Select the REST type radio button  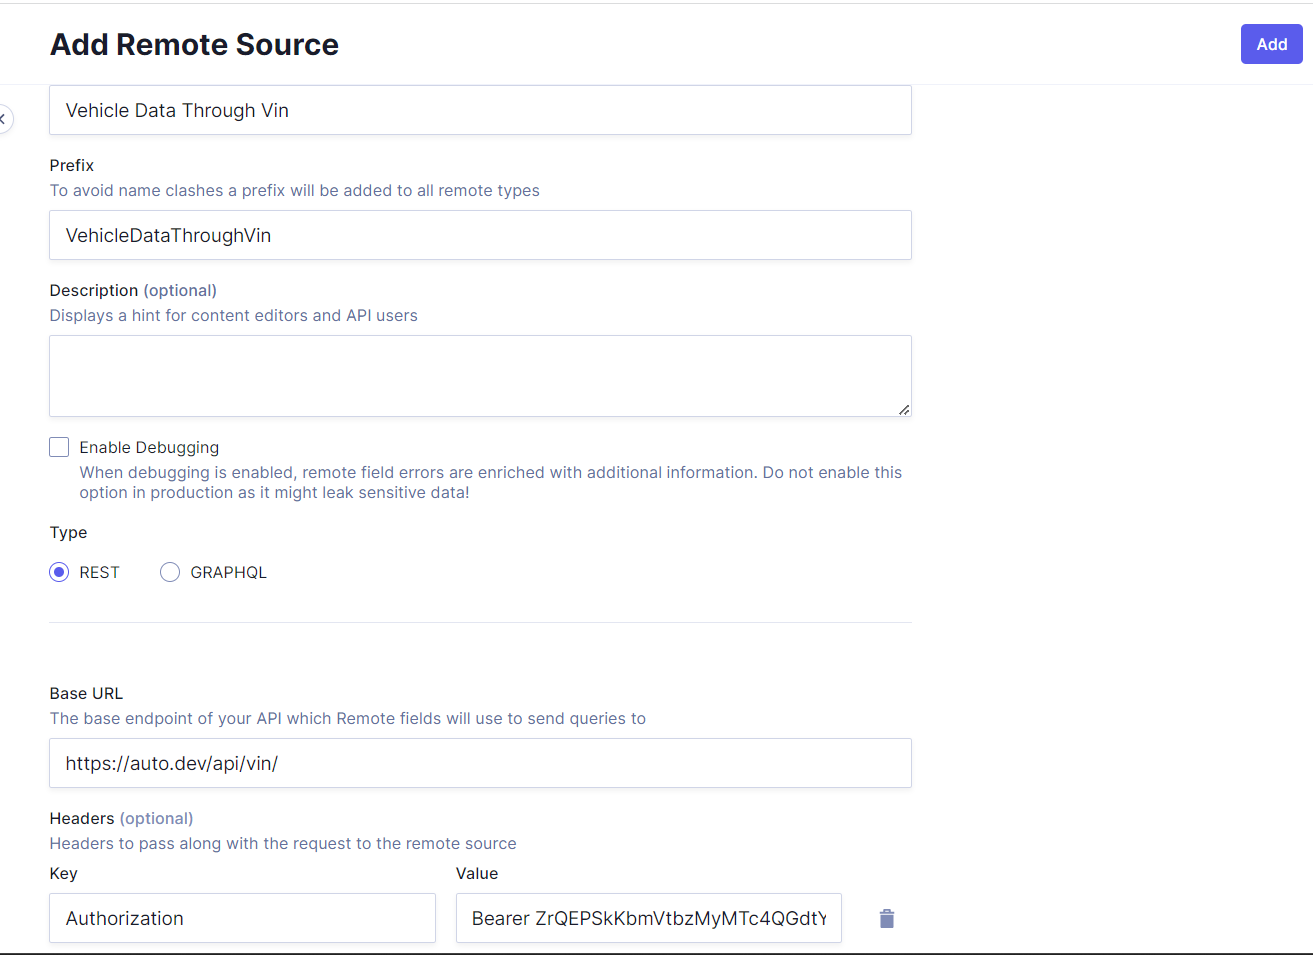pyautogui.click(x=59, y=571)
